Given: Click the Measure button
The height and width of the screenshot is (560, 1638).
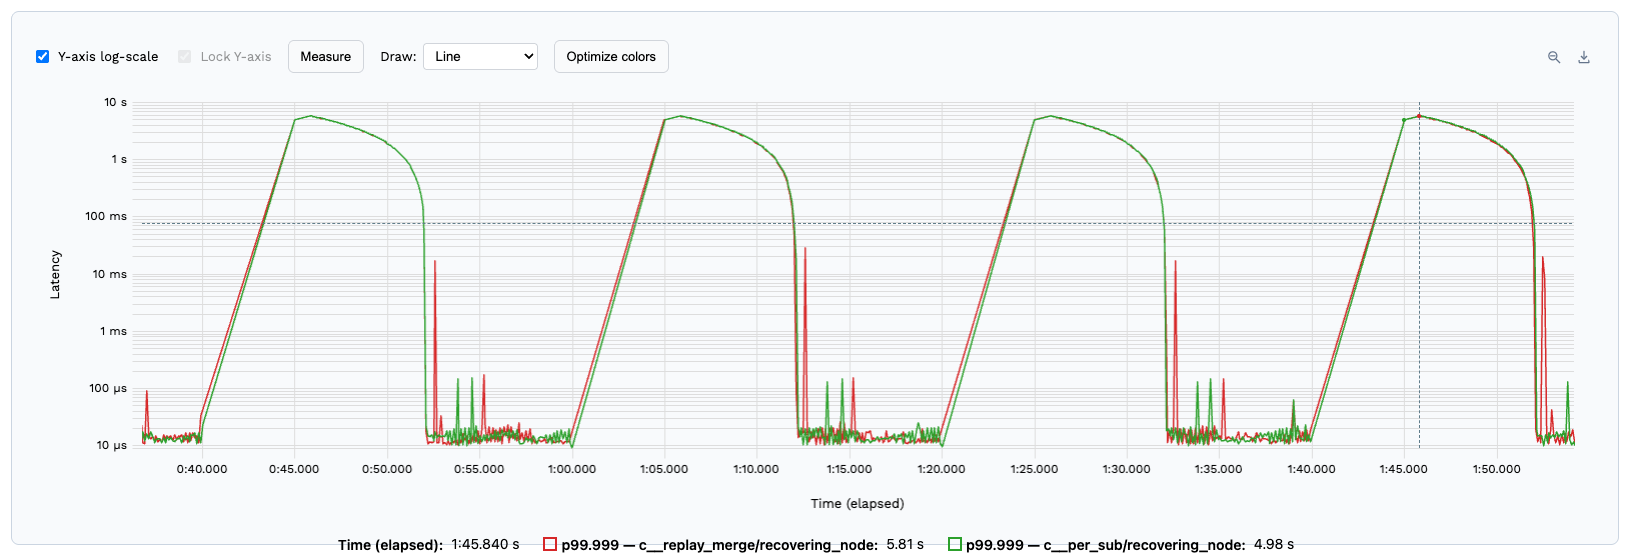Looking at the screenshot, I should [326, 57].
